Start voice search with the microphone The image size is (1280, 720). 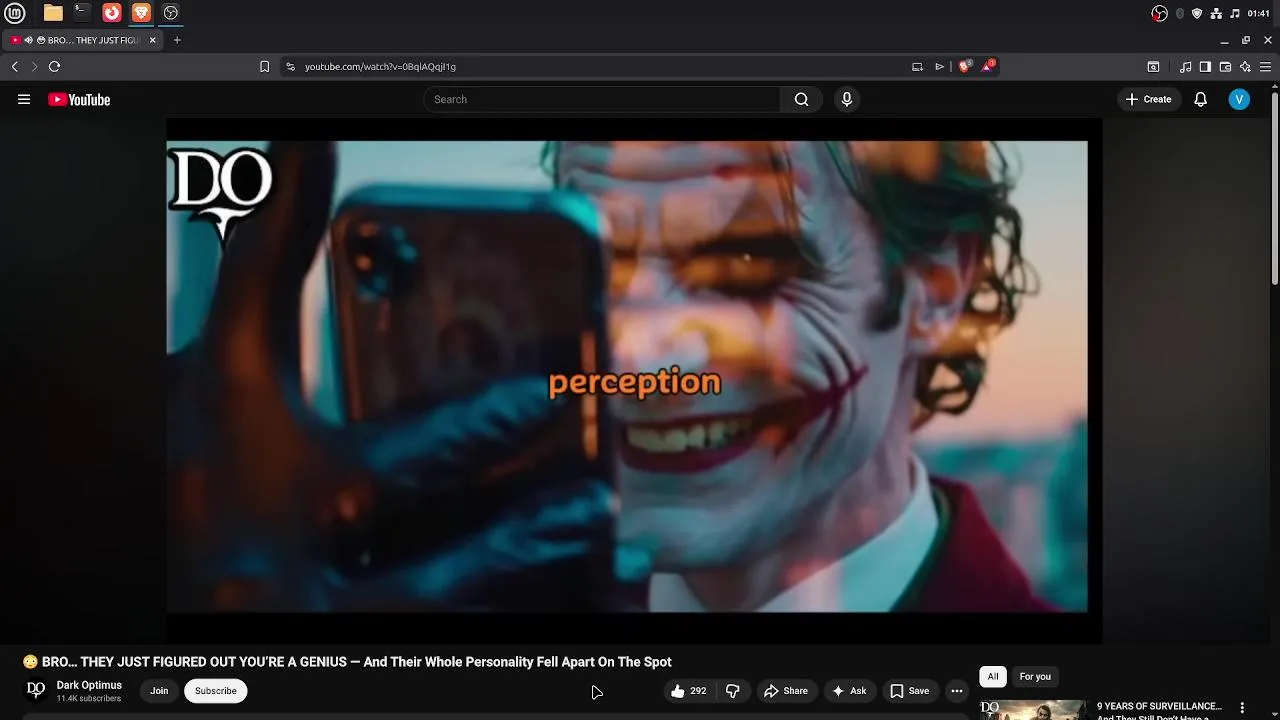point(847,99)
